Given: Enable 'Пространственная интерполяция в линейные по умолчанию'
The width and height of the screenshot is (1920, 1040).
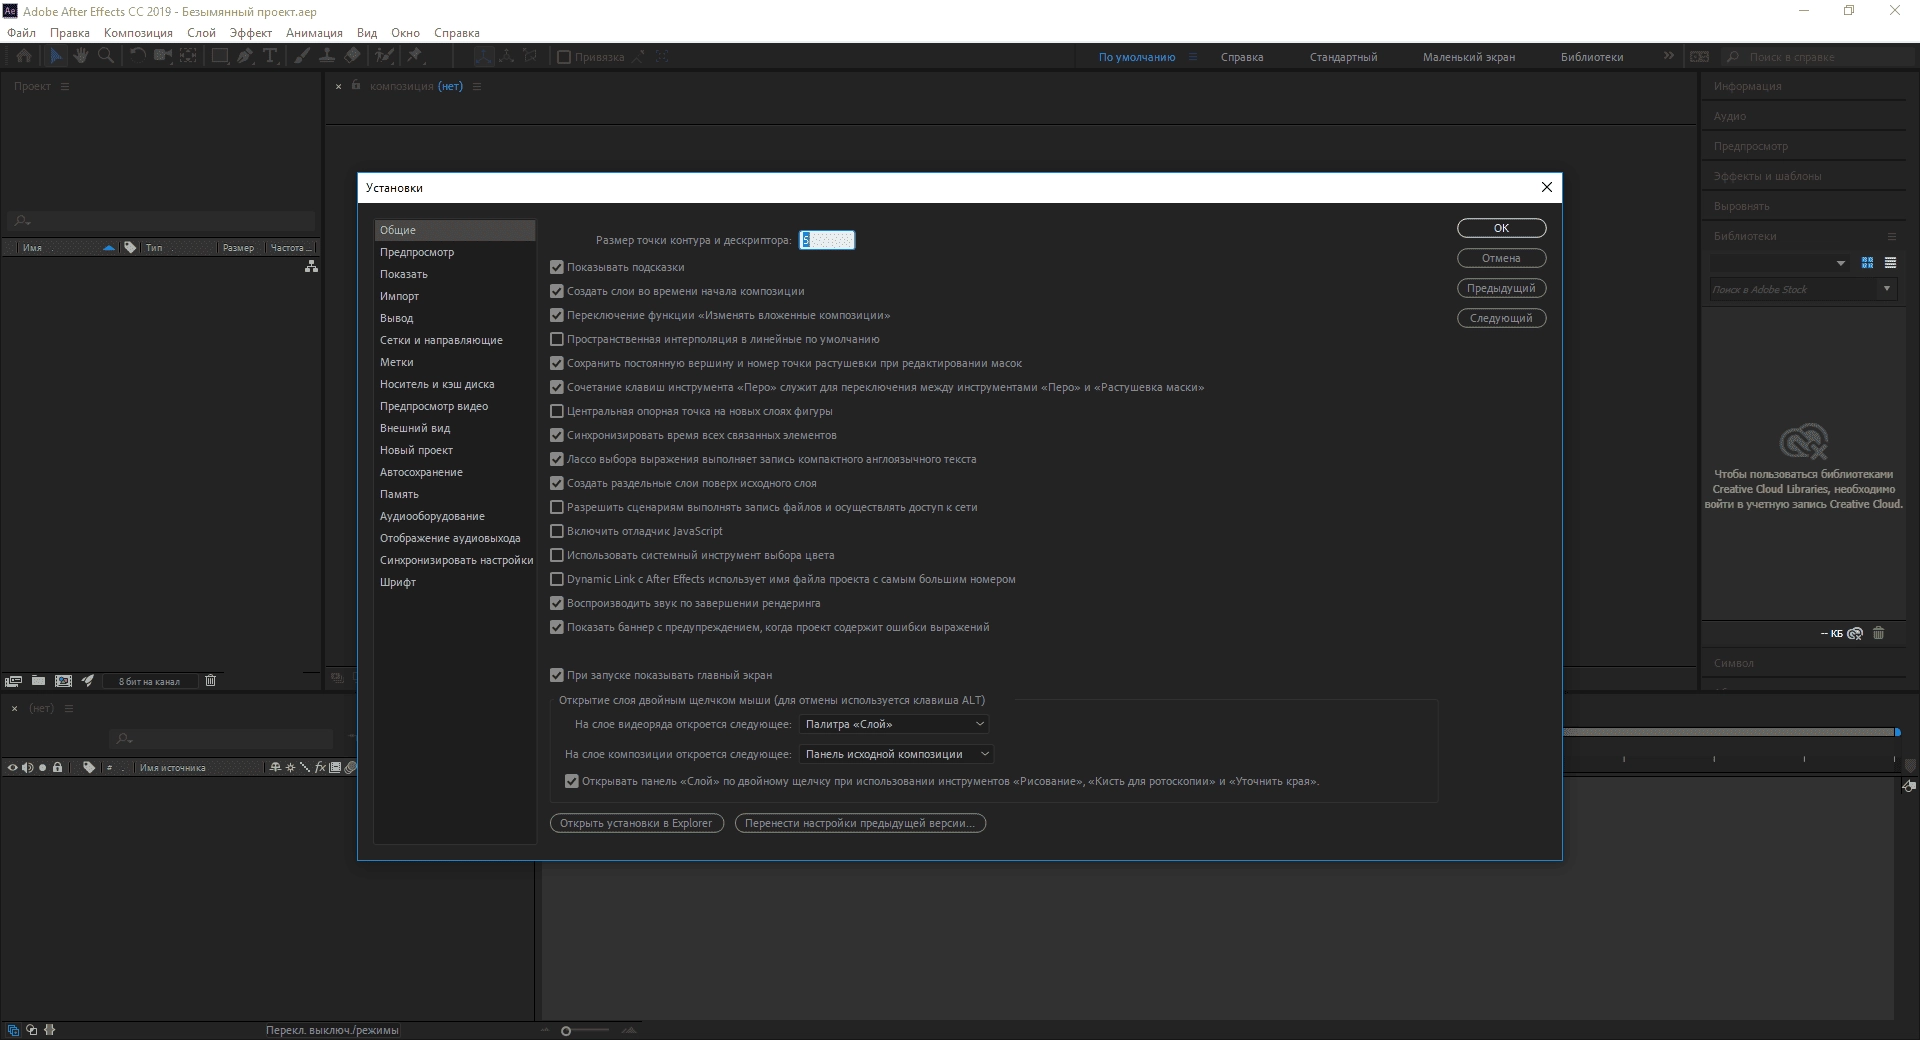Looking at the screenshot, I should coord(557,339).
